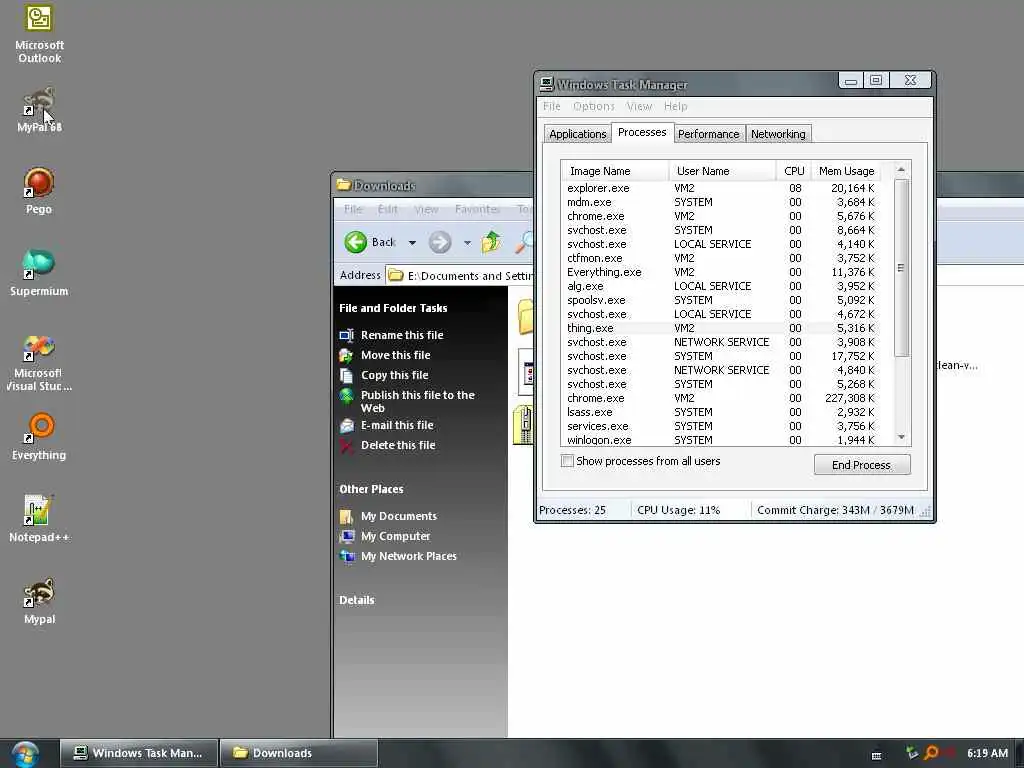
Task: Click the End Process button
Action: [861, 465]
